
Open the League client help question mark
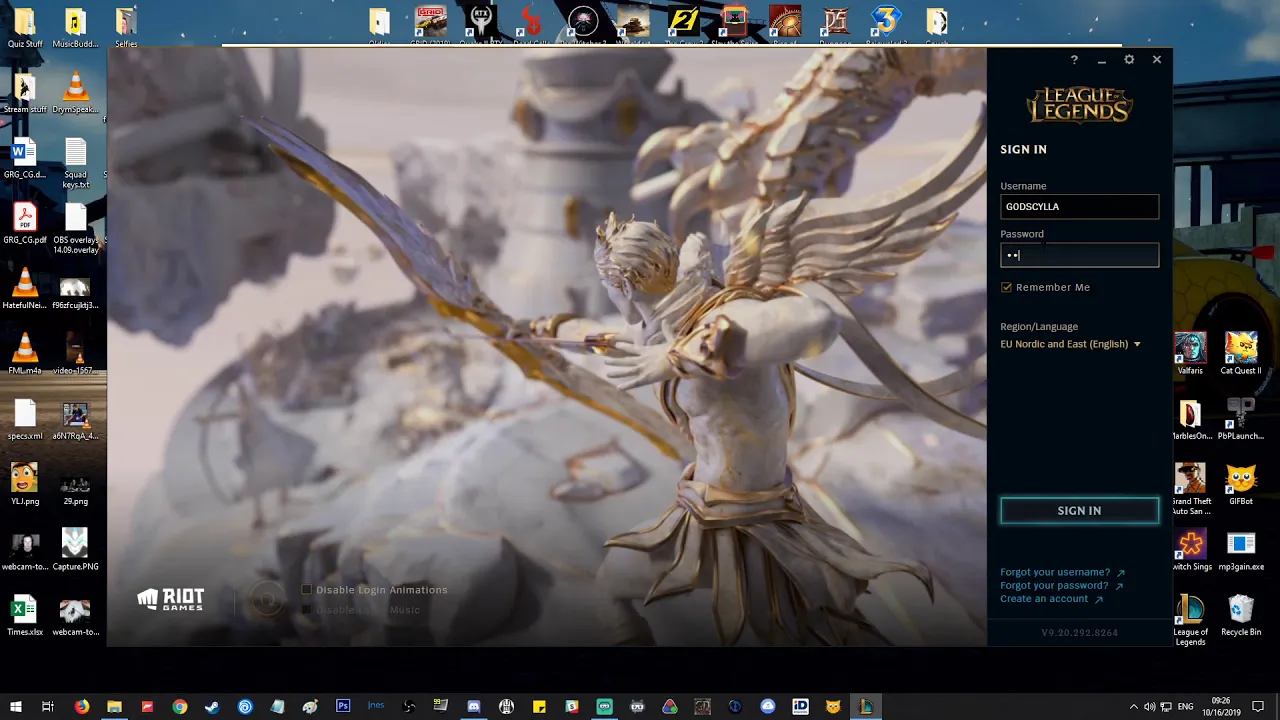pyautogui.click(x=1074, y=60)
